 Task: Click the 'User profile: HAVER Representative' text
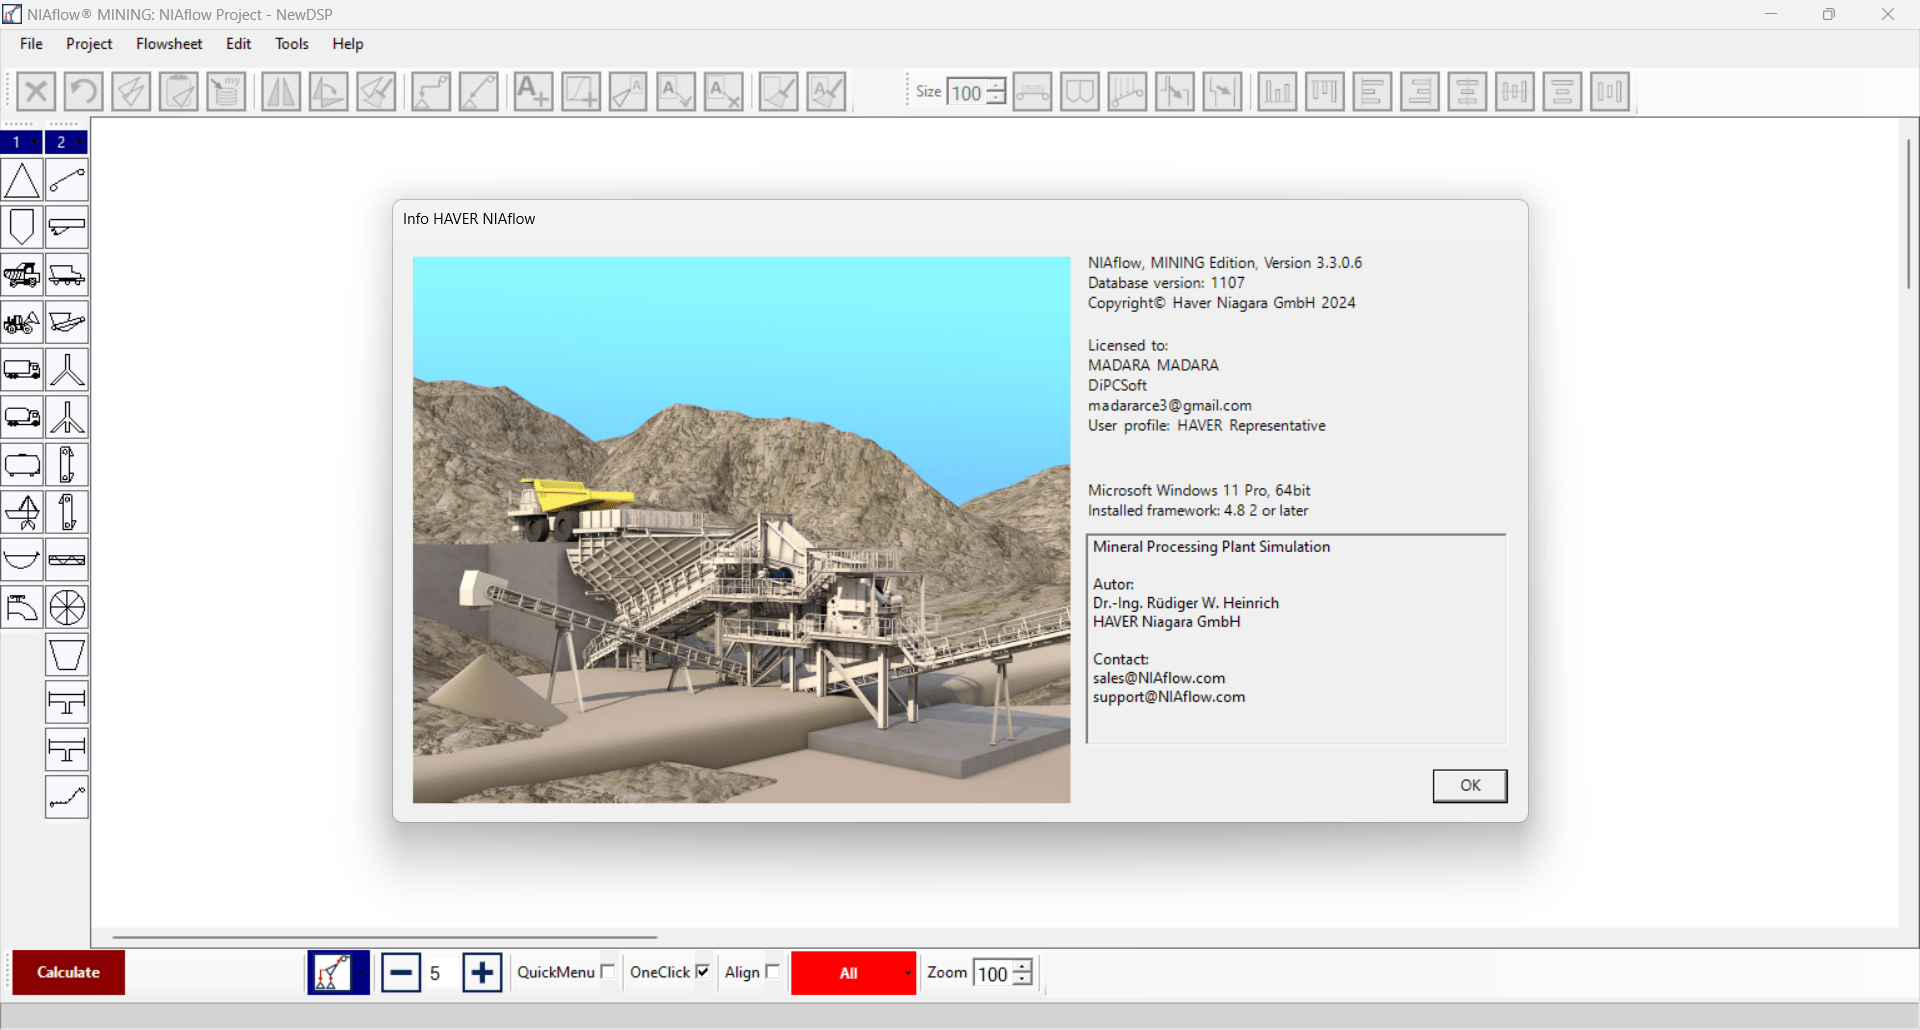point(1207,426)
